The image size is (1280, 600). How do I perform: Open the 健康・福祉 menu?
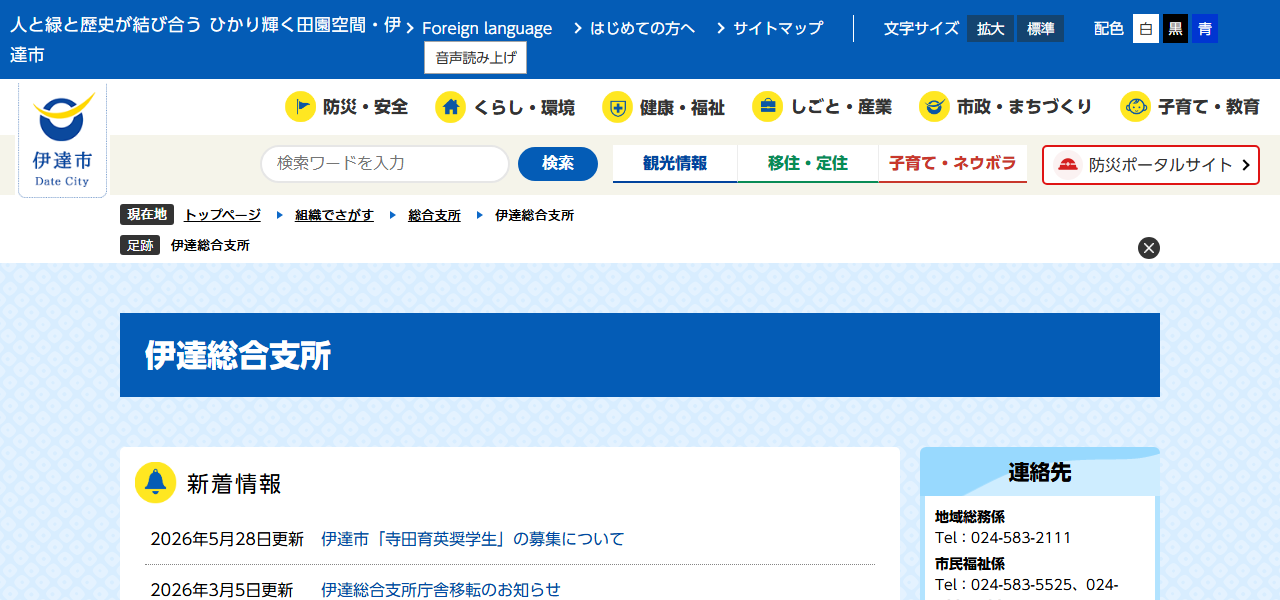[664, 106]
